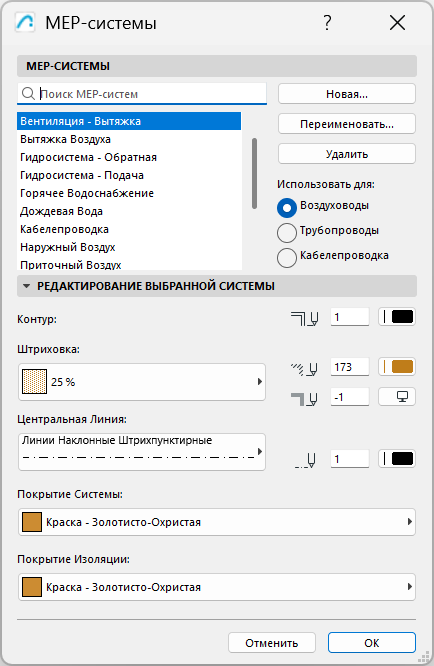Click the center line pen icon

[x=305, y=460]
